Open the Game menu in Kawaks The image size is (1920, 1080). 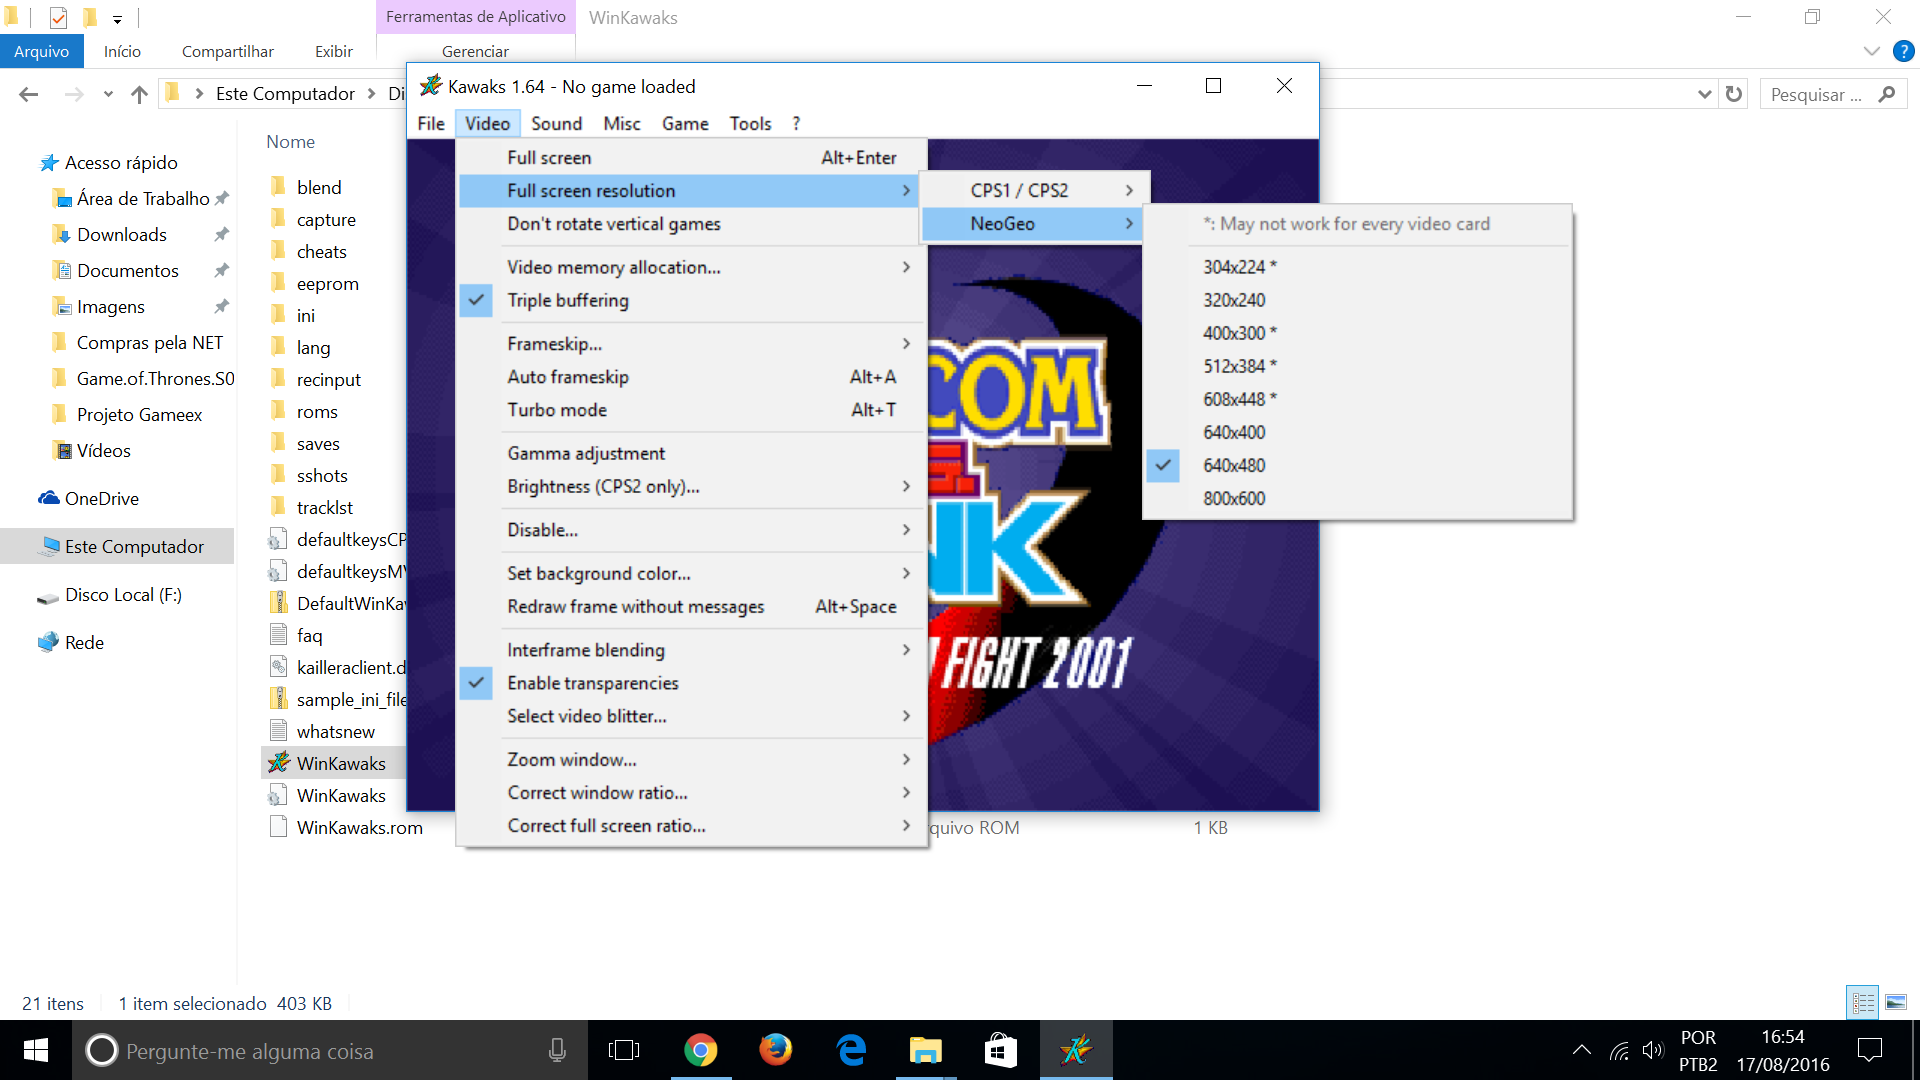coord(685,123)
